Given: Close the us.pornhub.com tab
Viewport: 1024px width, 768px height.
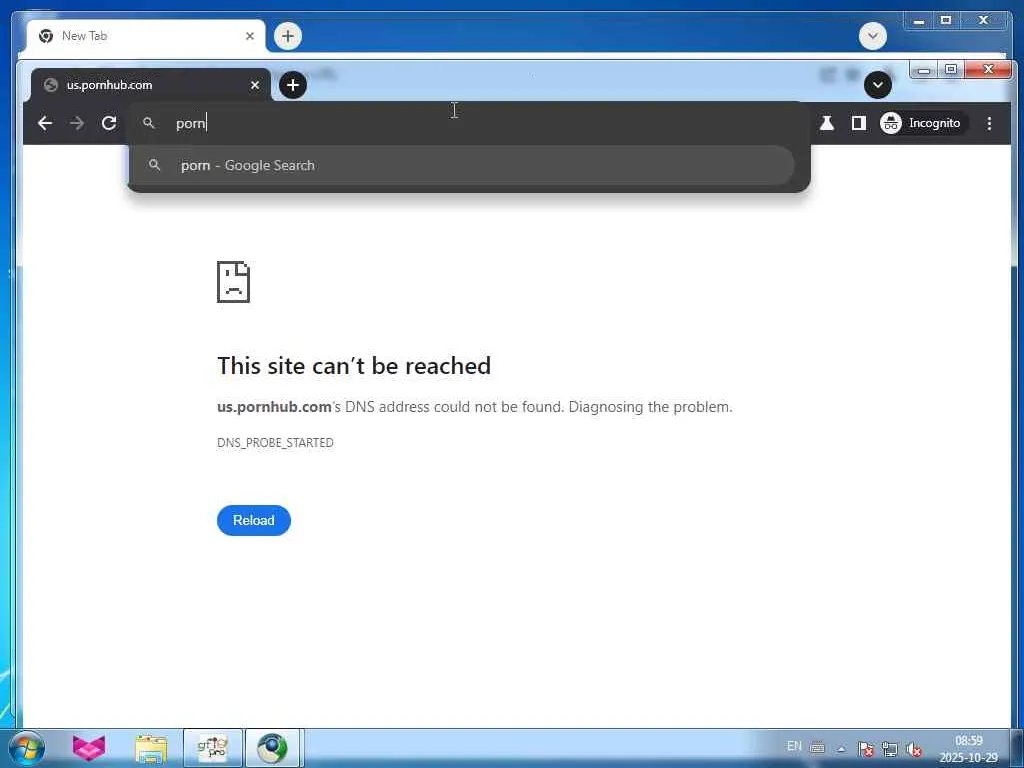Looking at the screenshot, I should click(255, 85).
